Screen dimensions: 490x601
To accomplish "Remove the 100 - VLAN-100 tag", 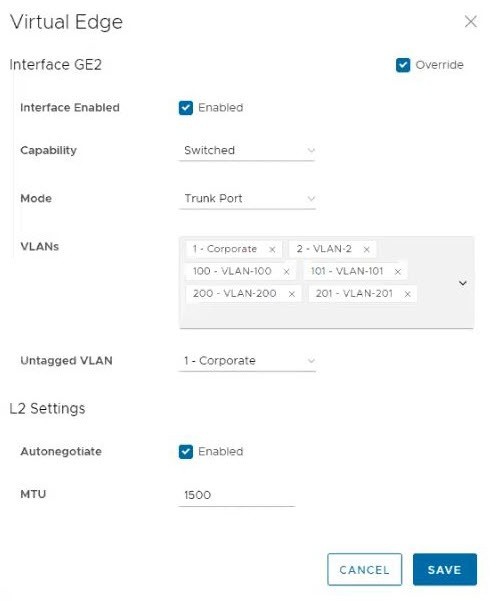I will (286, 272).
